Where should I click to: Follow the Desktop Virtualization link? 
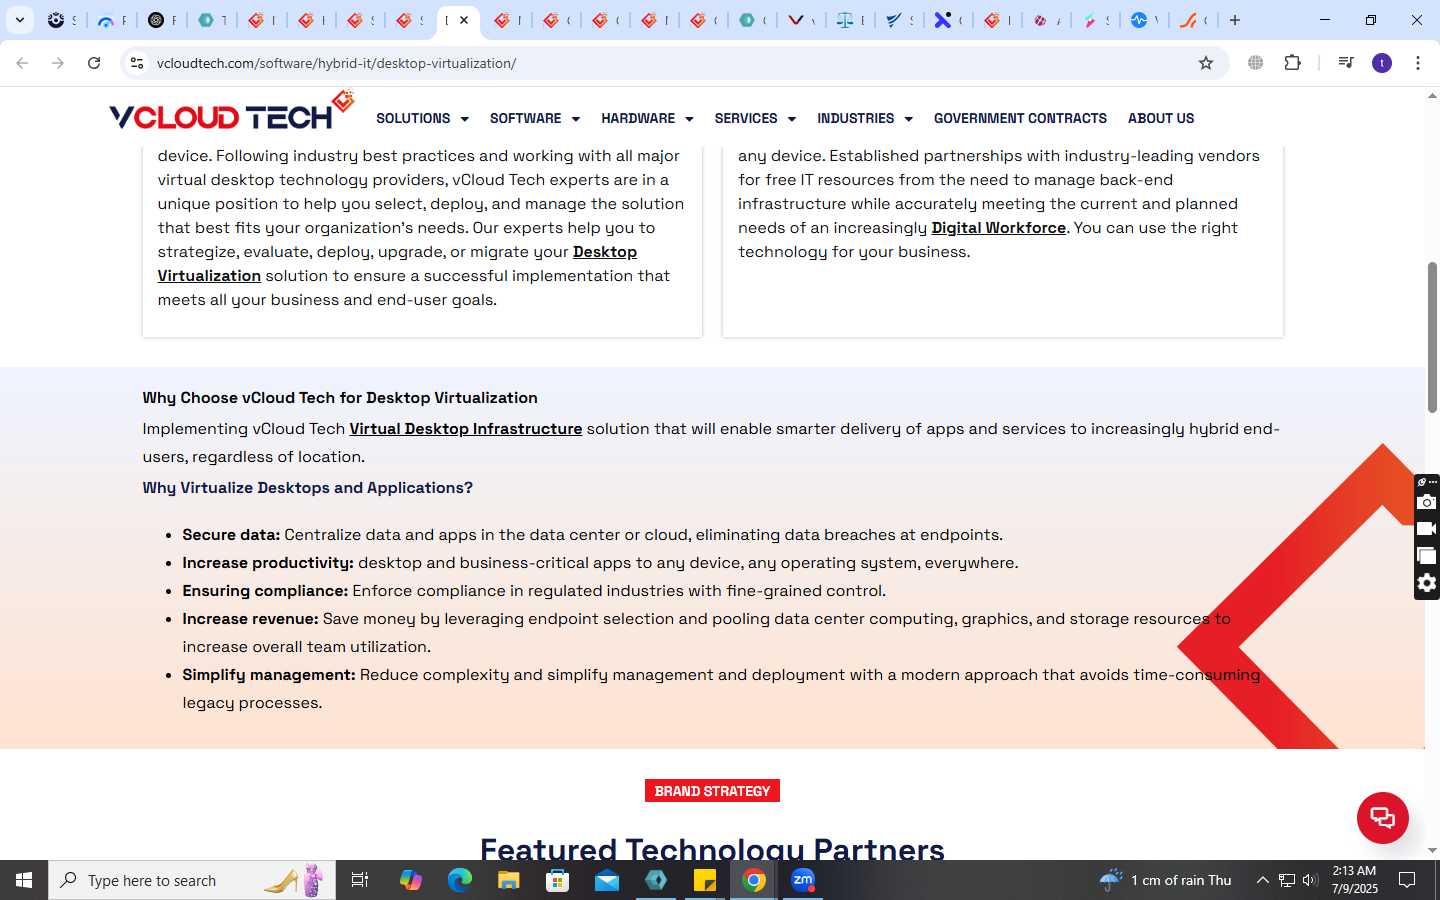[x=397, y=264]
